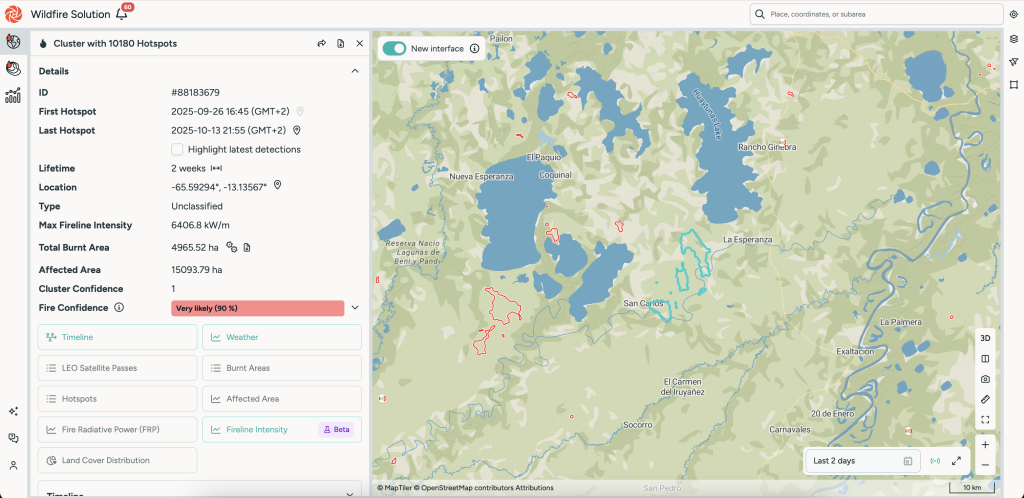The image size is (1024, 498).
Task: Take a map screenshot with camera icon
Action: point(985,379)
